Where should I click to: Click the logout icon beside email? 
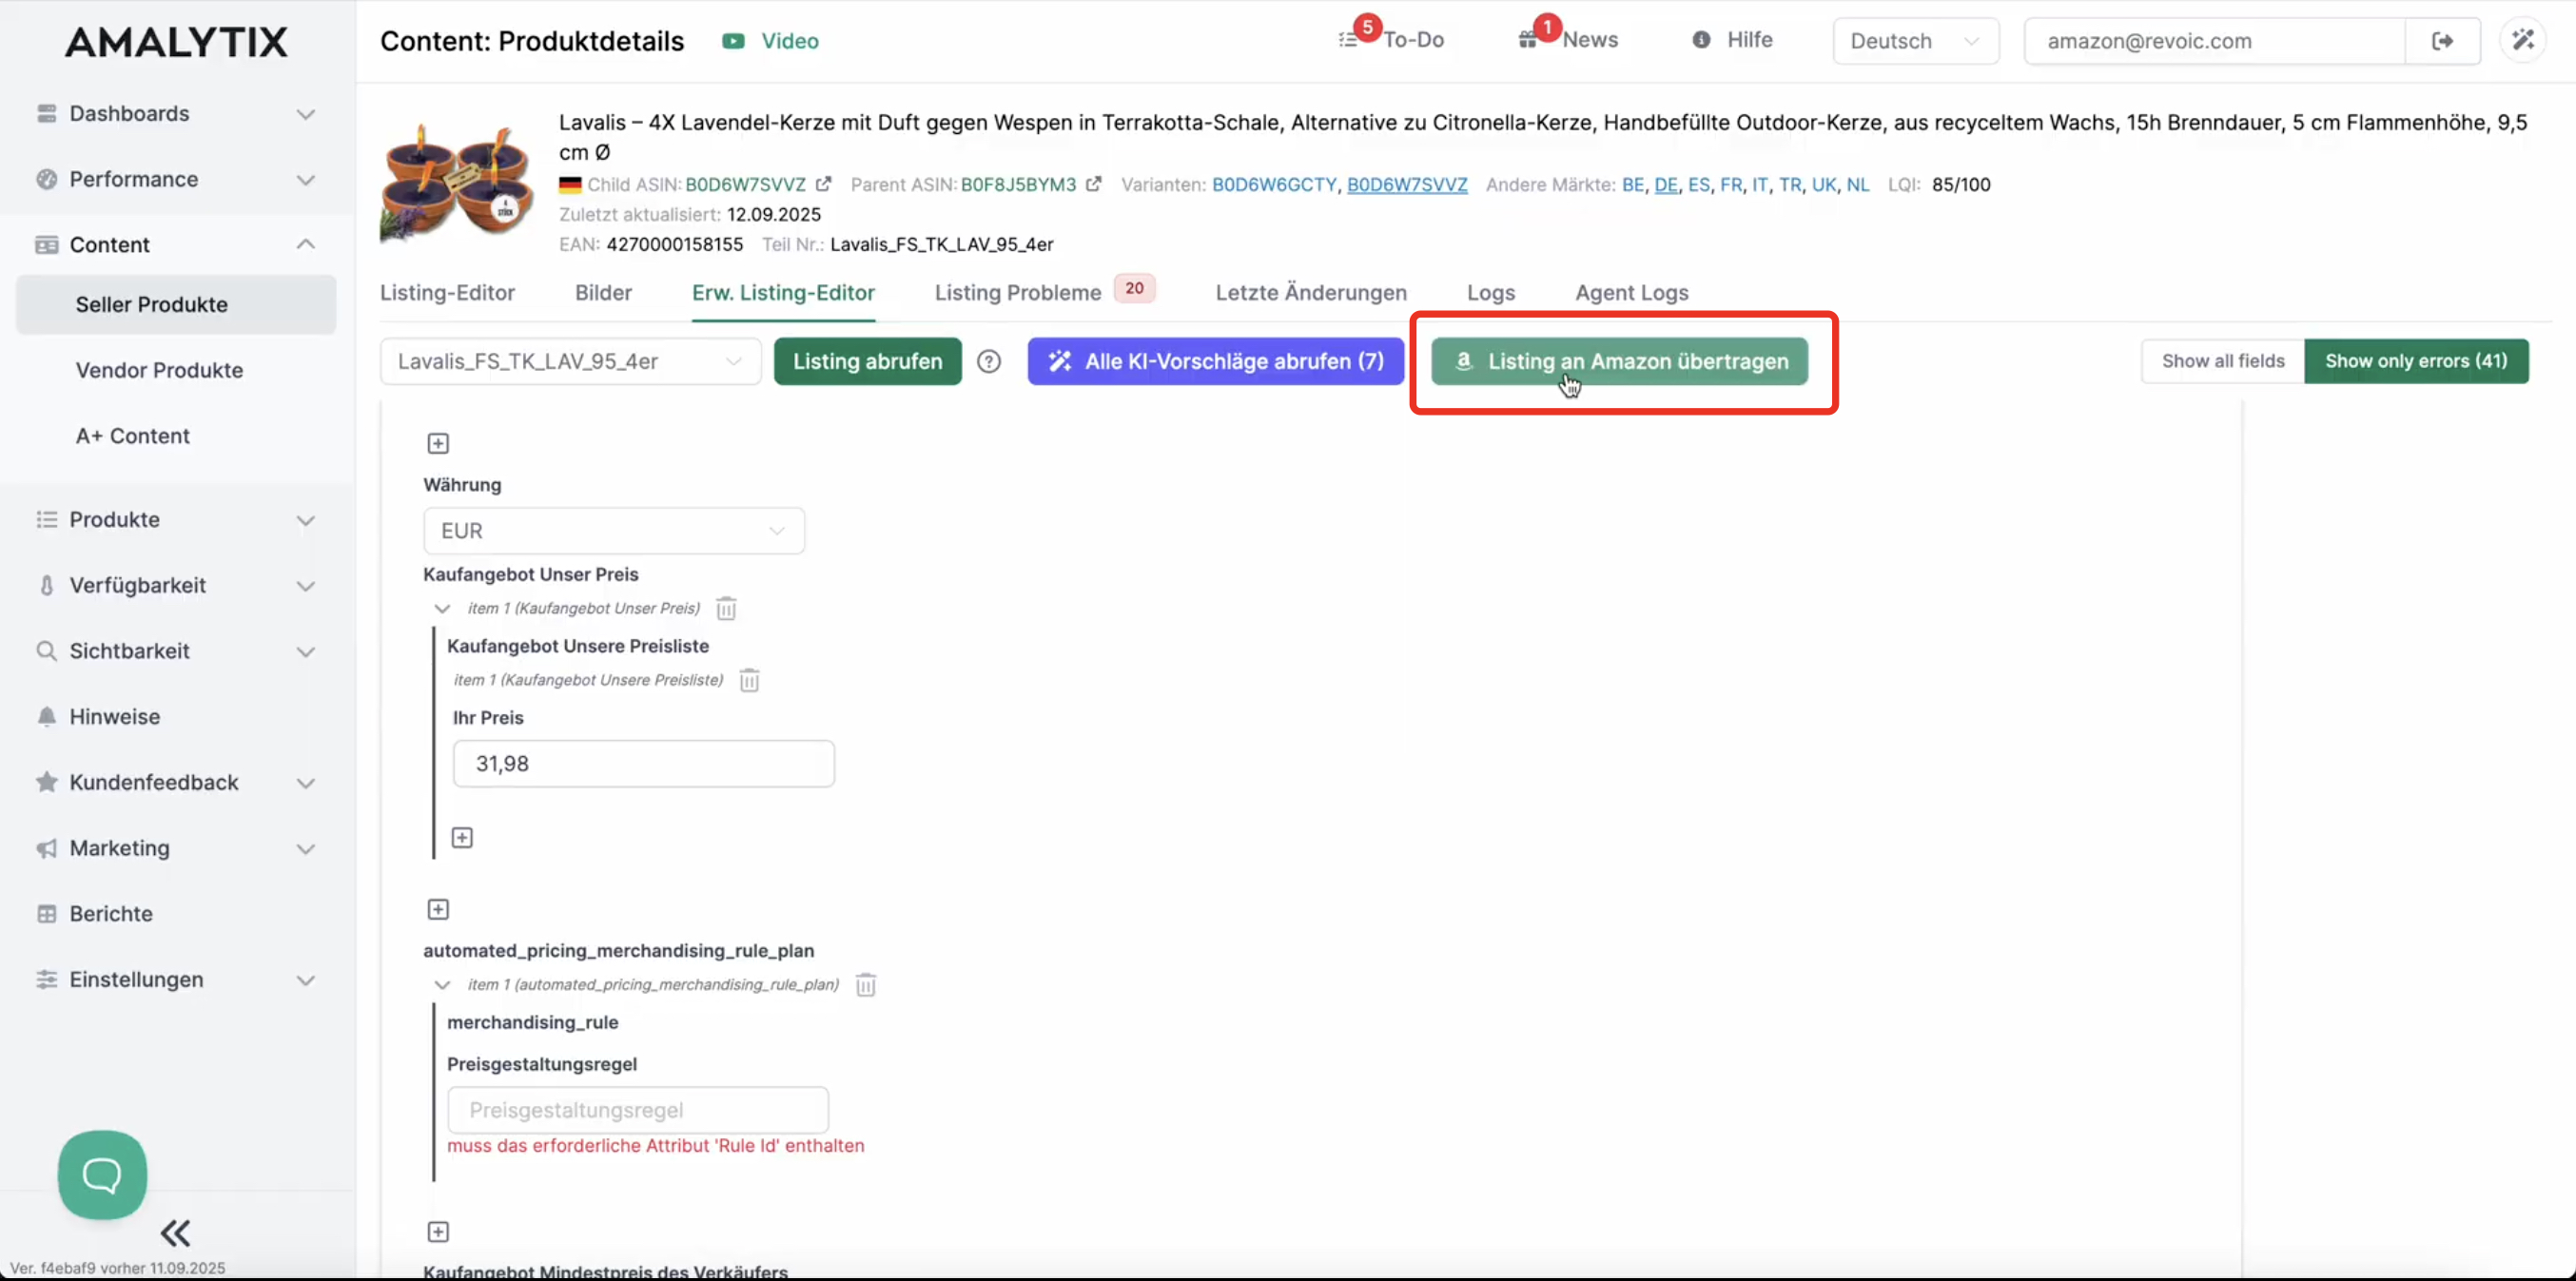2442,41
